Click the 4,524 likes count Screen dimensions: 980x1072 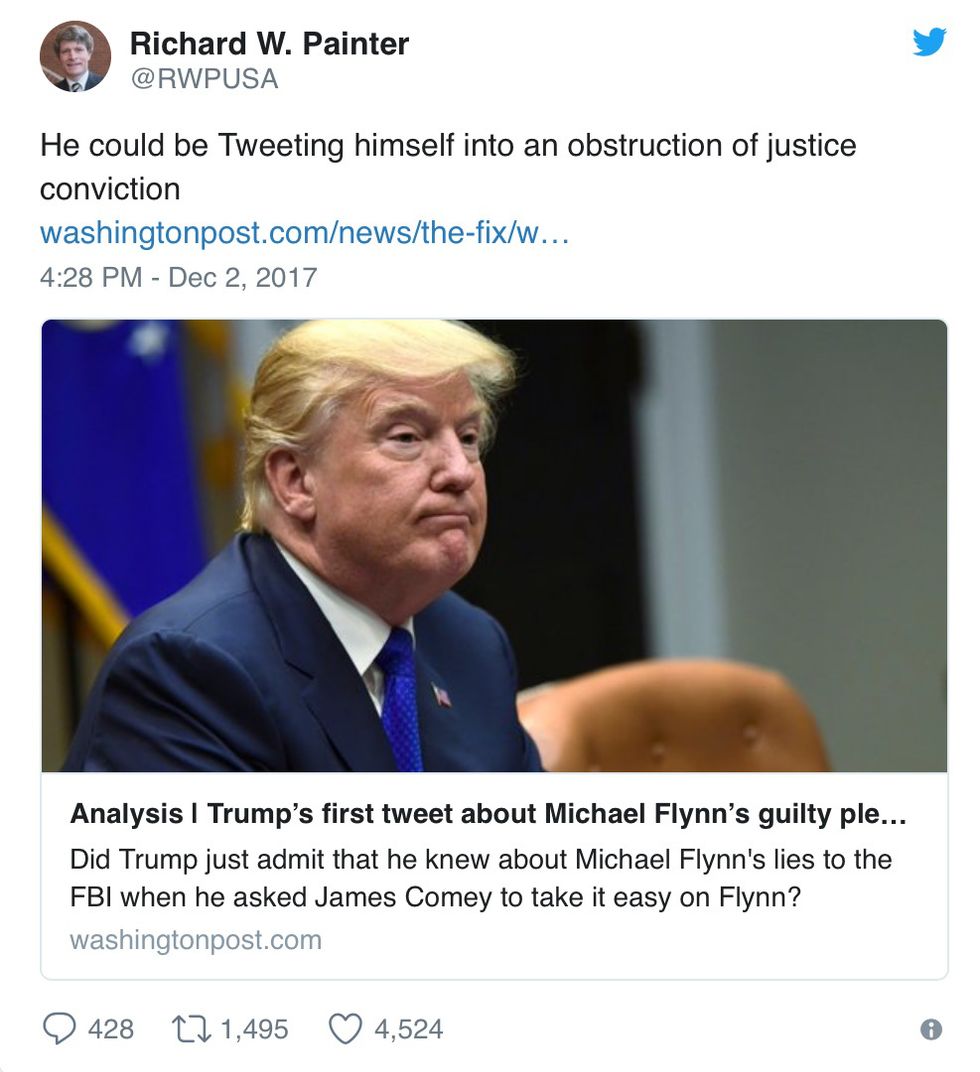click(408, 1028)
